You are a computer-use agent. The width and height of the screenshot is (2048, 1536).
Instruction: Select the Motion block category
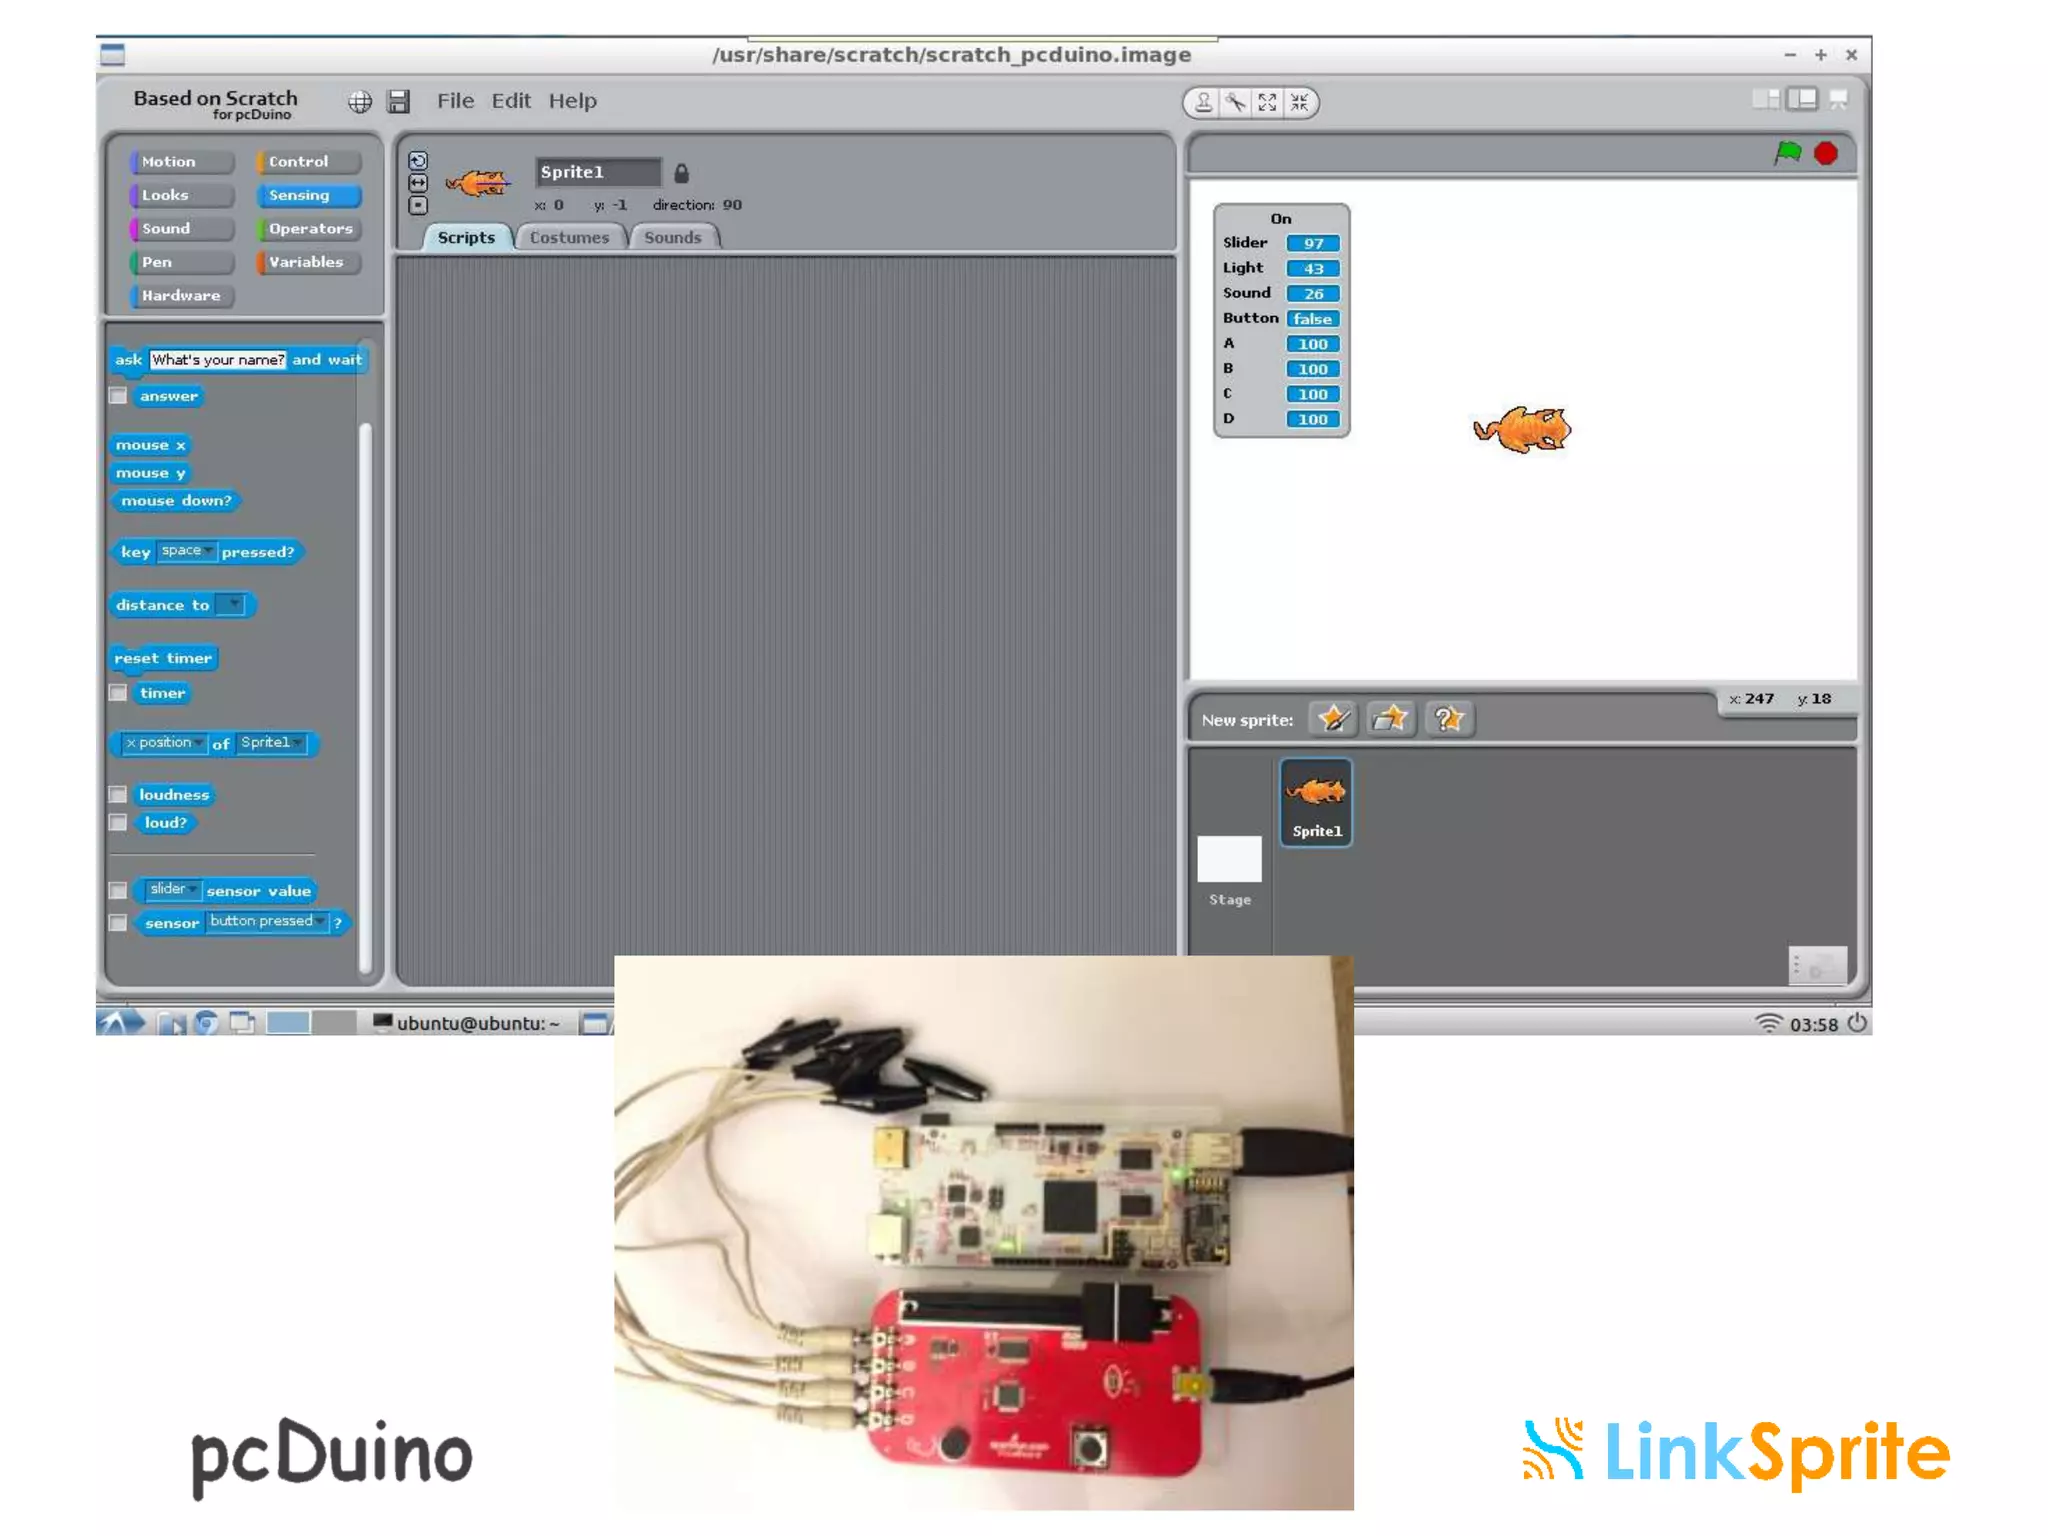(180, 161)
